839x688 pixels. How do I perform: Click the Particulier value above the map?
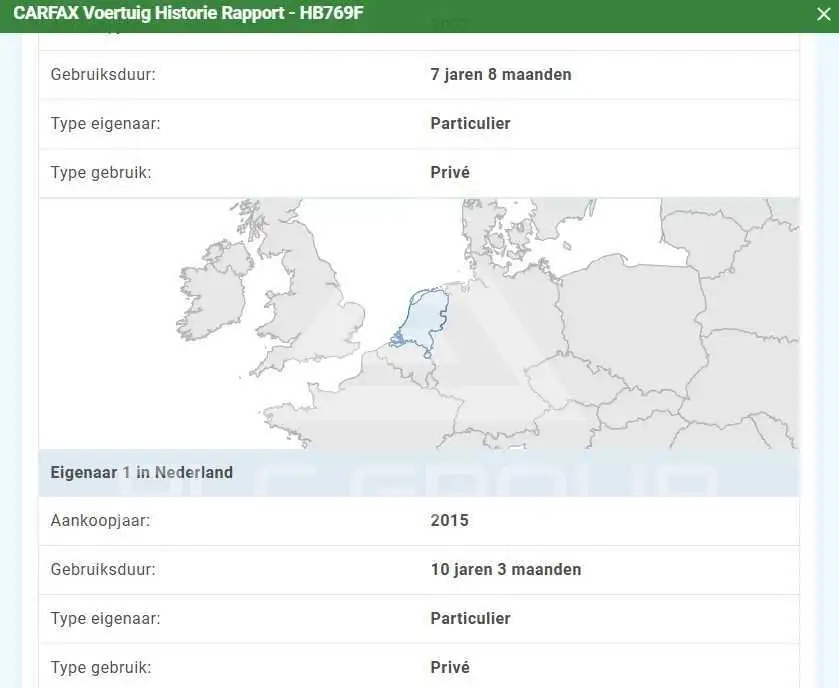point(470,124)
